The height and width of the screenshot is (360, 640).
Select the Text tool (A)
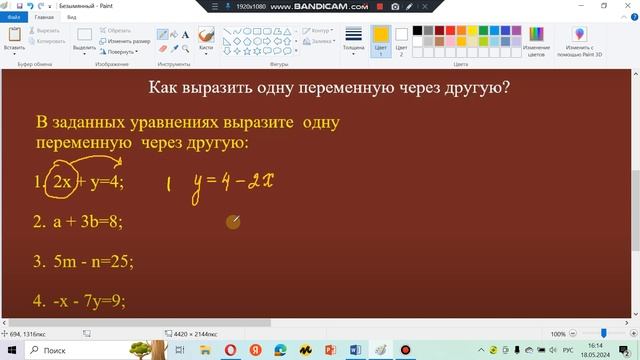click(185, 35)
